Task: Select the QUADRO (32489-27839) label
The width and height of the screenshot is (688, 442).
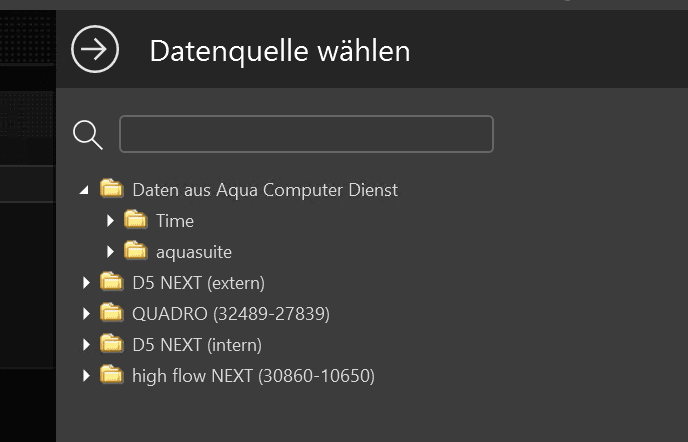Action: (x=231, y=314)
